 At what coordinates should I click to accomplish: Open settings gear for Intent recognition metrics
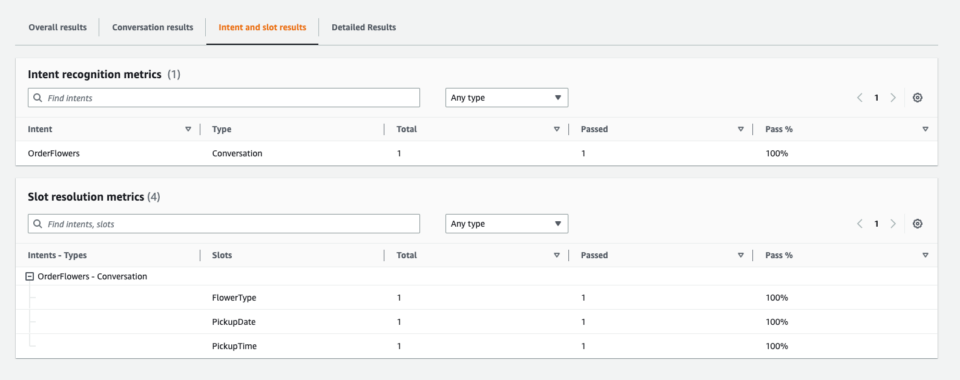(917, 98)
